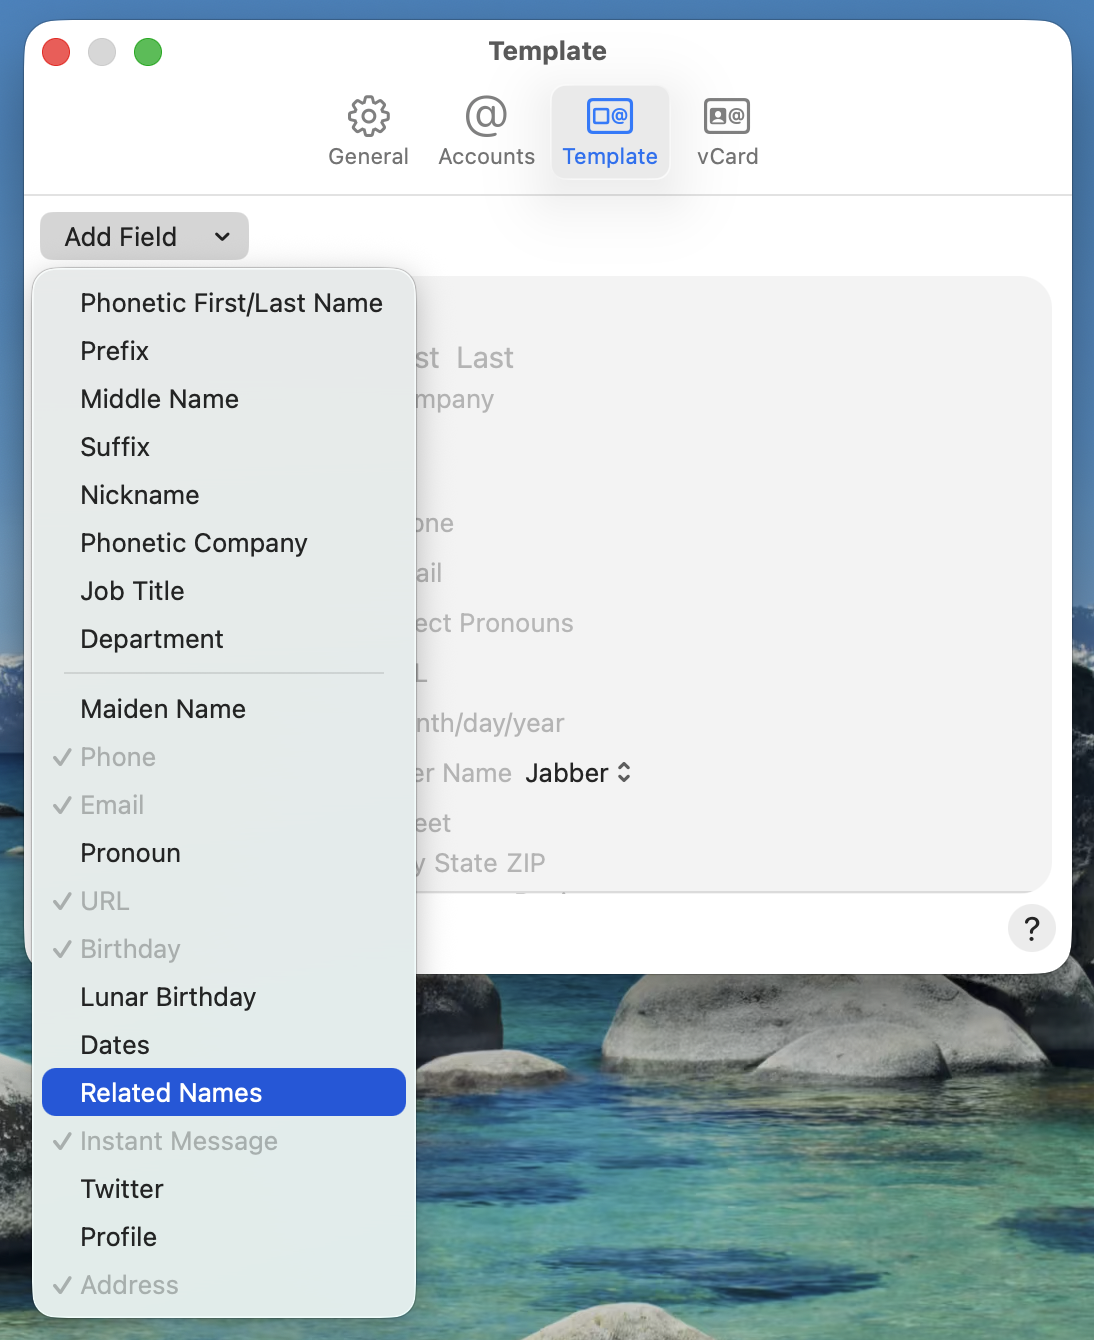Select Maiden Name from the list
1094x1340 pixels.
[163, 709]
